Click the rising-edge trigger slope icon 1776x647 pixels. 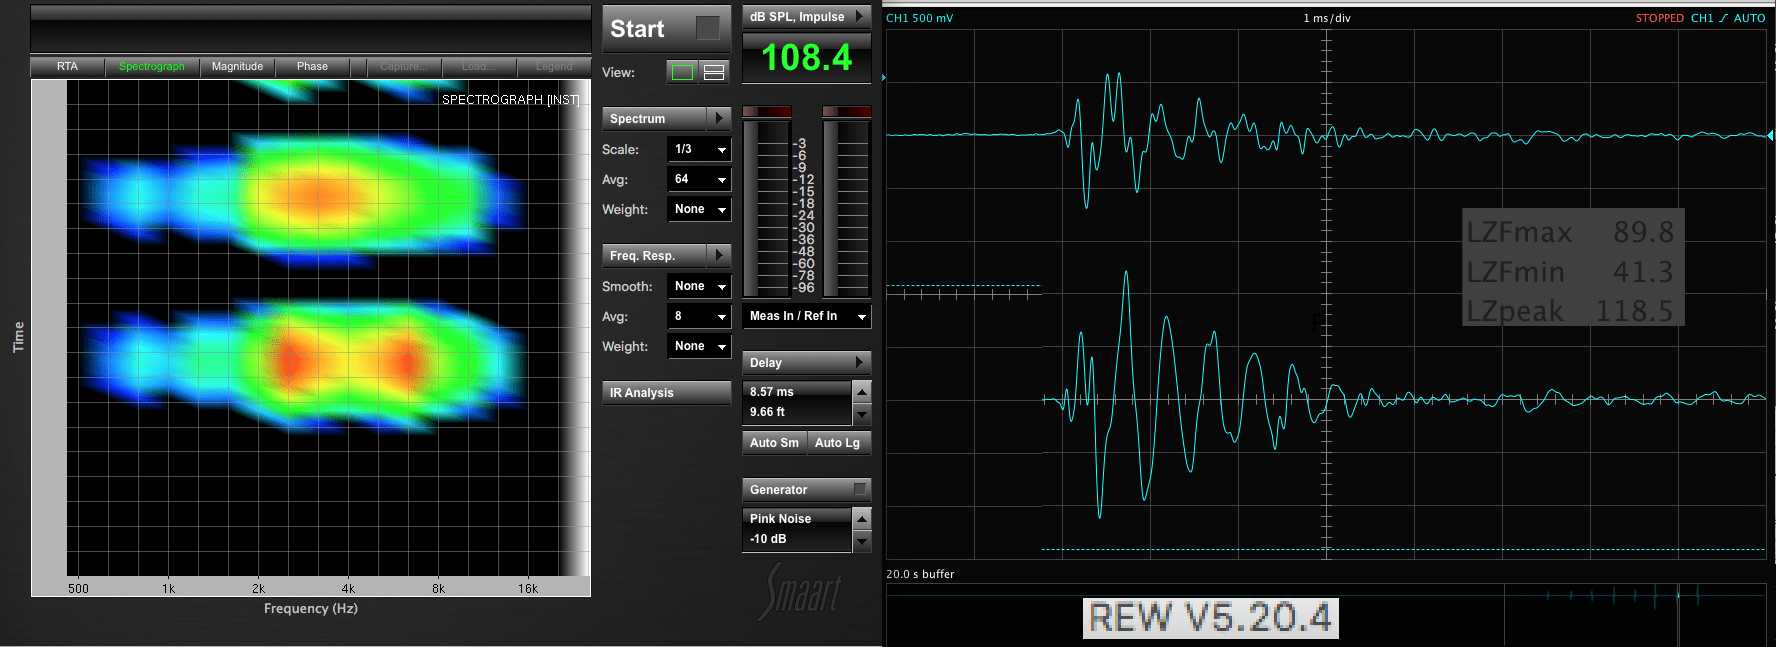coord(1723,18)
